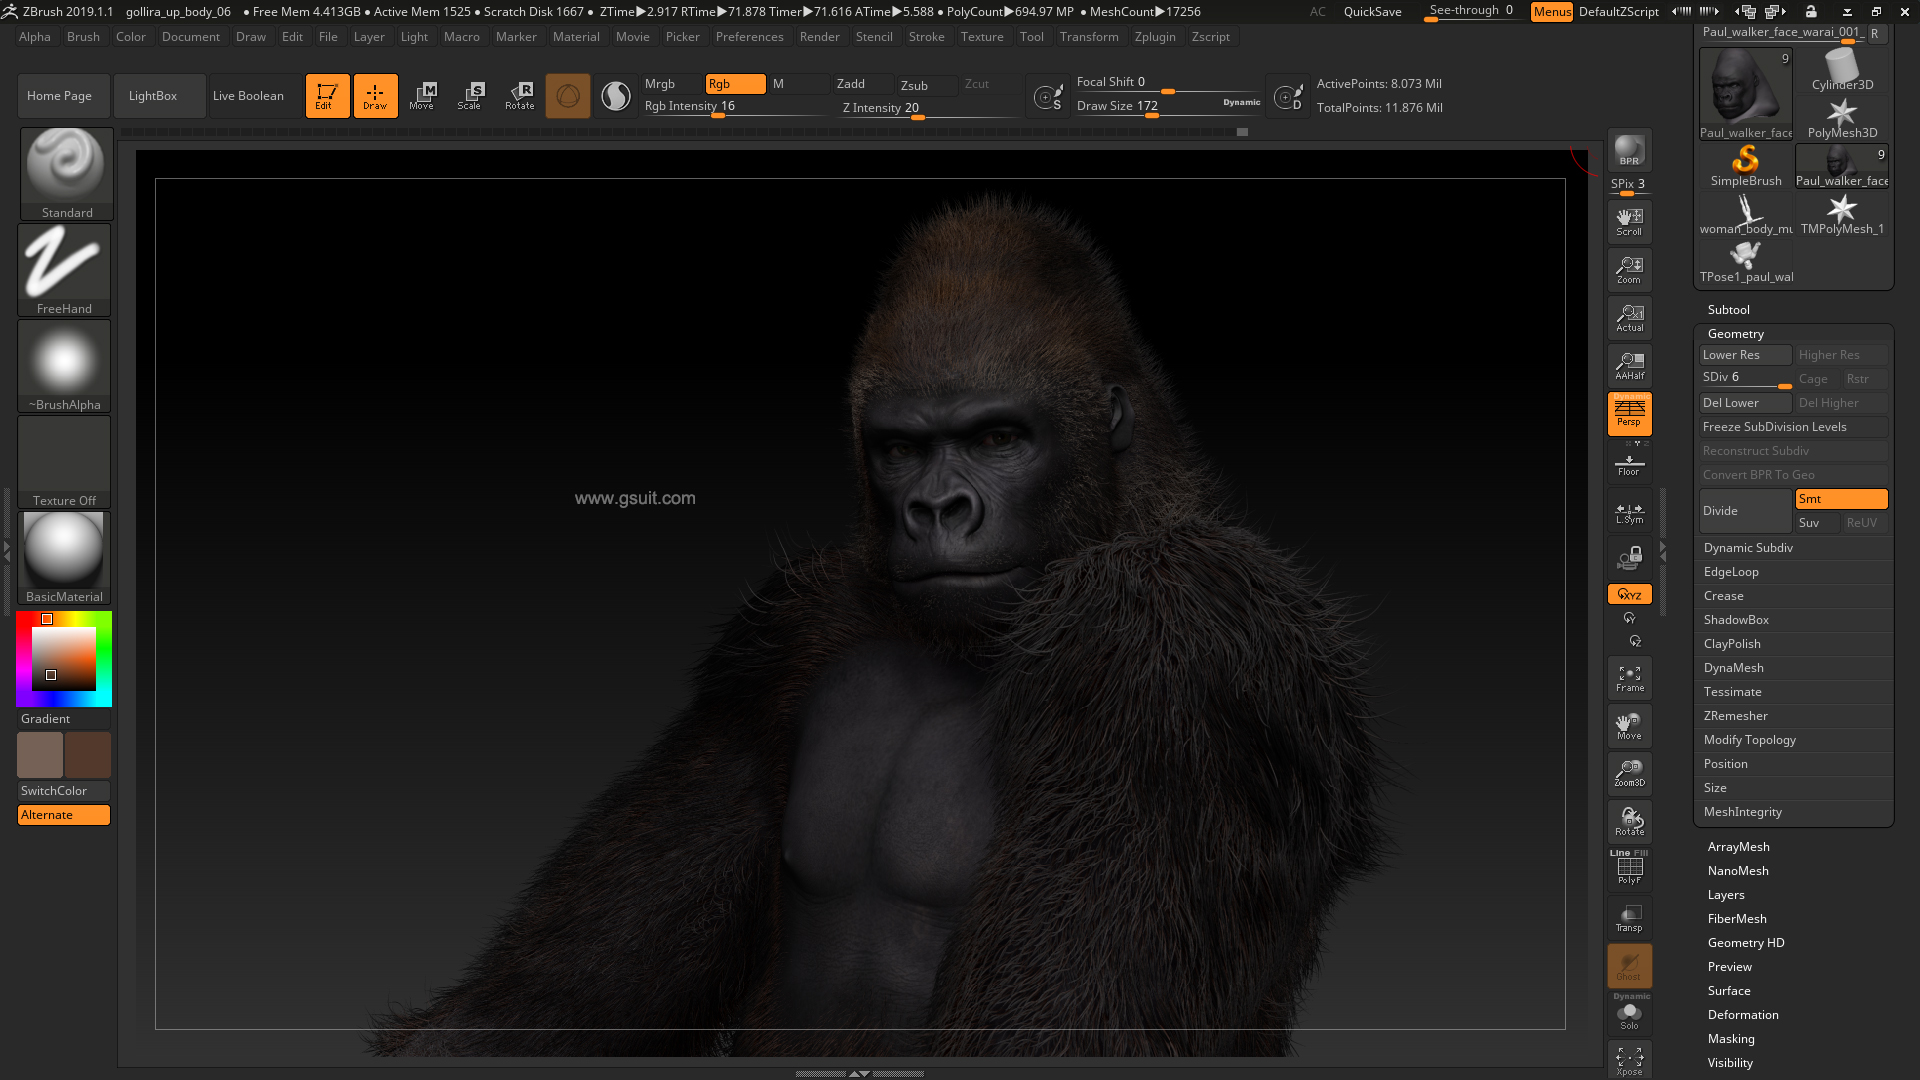The width and height of the screenshot is (1920, 1080).
Task: Click the BPR render icon
Action: pos(1629,150)
